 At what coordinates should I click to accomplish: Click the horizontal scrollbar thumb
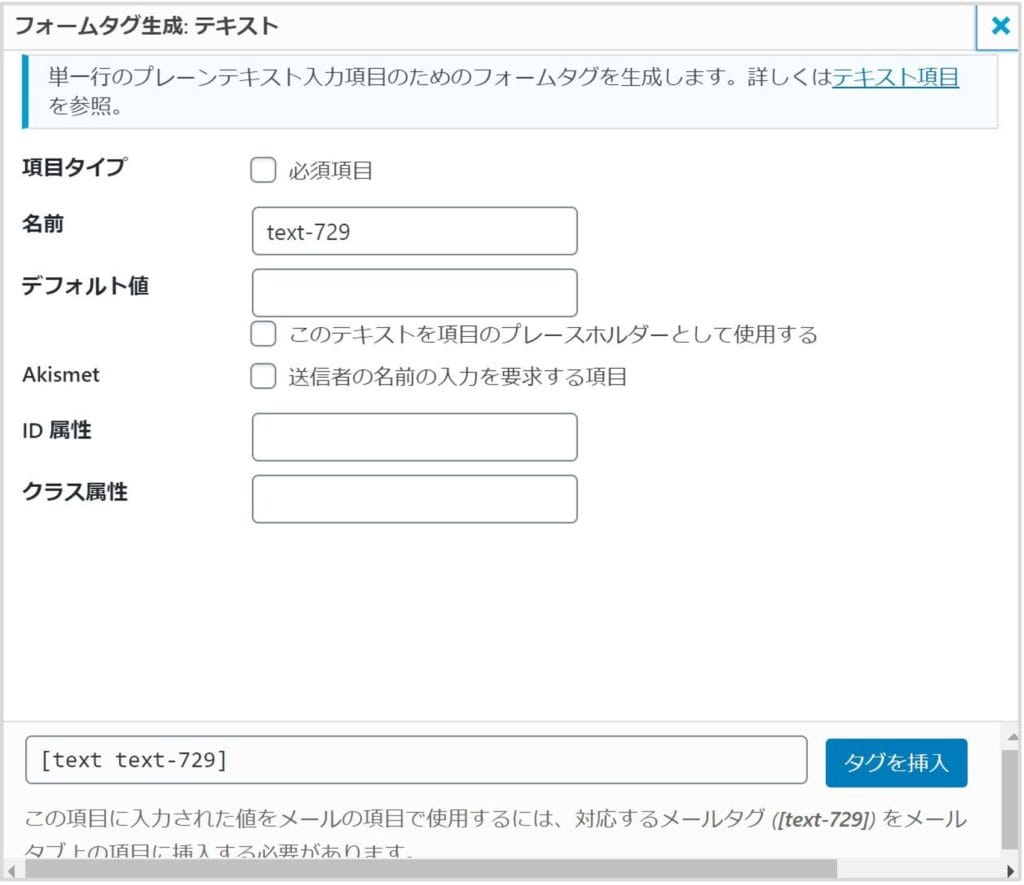tap(431, 870)
